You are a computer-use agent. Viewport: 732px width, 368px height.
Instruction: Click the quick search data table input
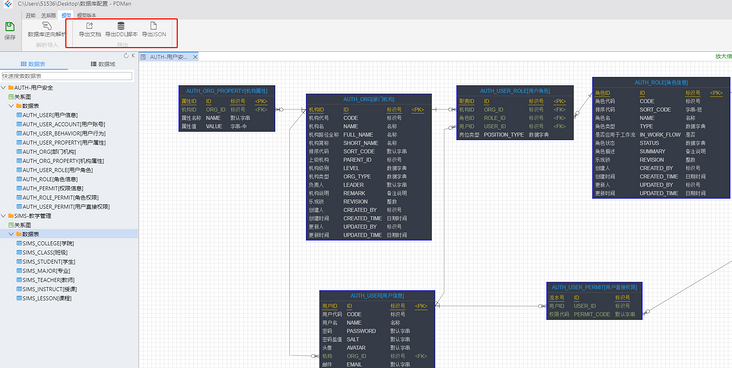coord(67,76)
